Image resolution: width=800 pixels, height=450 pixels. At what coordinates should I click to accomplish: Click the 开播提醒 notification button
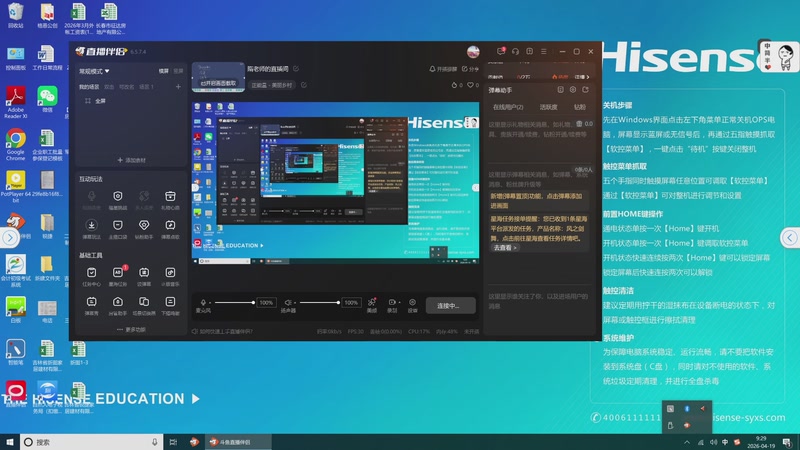point(442,69)
